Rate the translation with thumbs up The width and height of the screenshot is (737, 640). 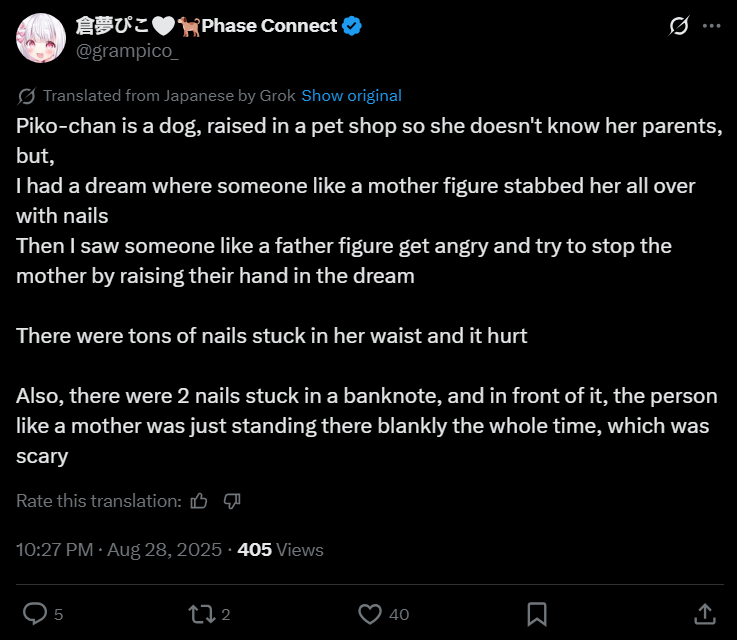click(x=199, y=501)
